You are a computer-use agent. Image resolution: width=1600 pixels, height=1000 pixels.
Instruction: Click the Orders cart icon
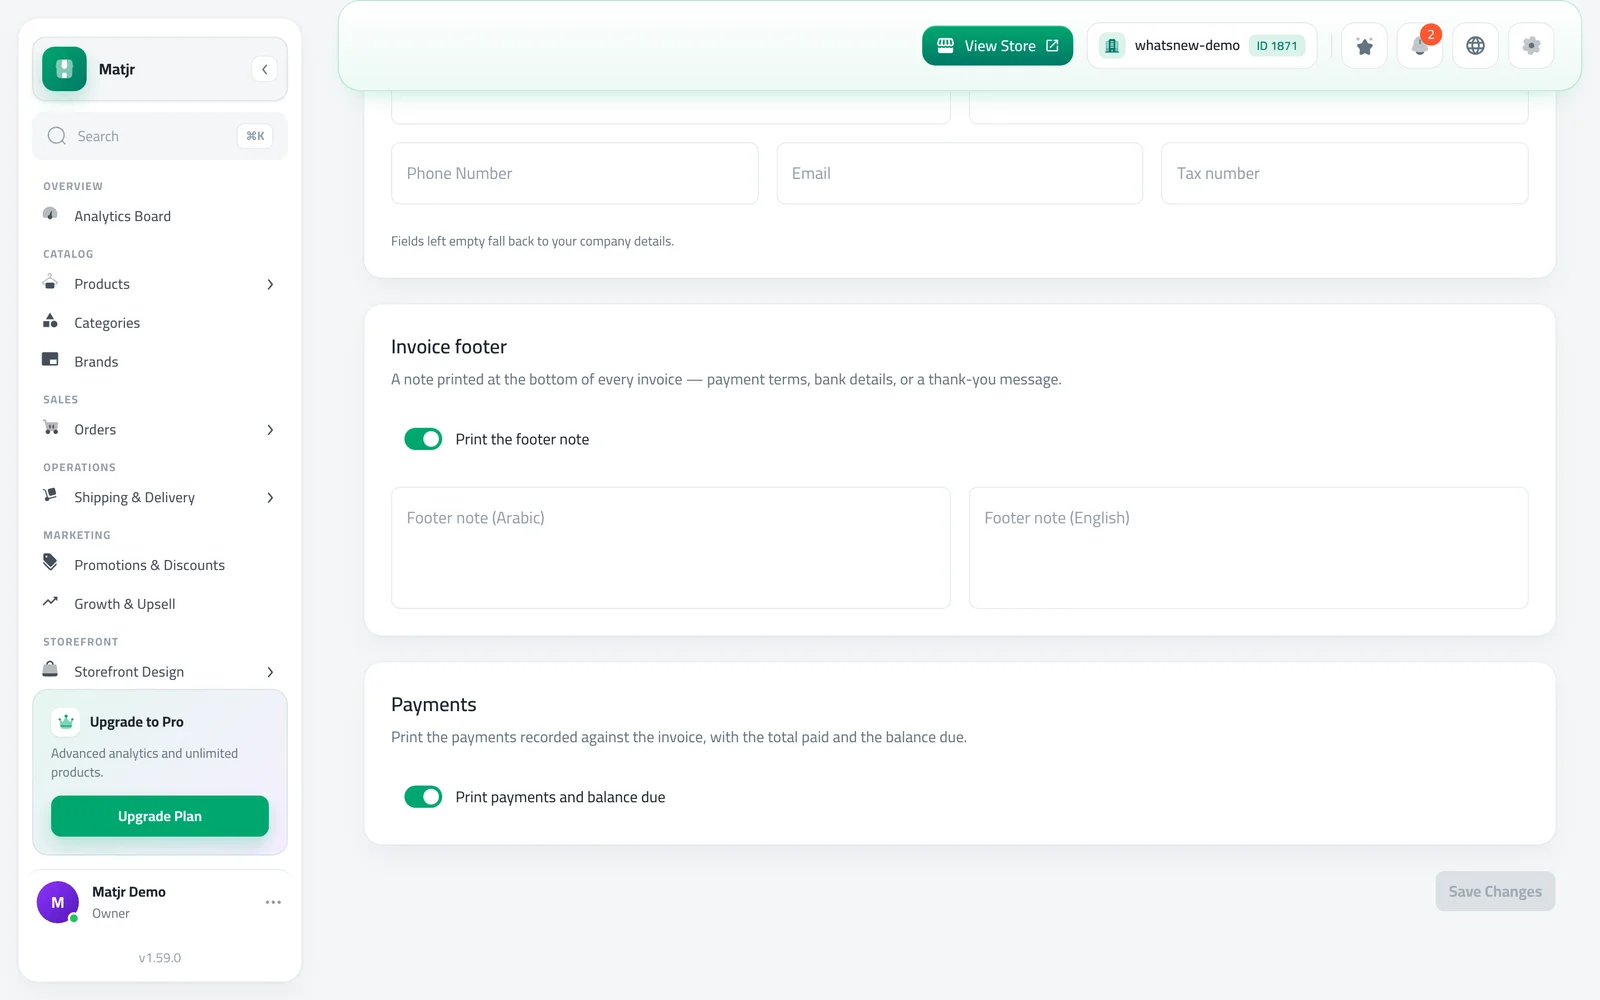coord(50,428)
